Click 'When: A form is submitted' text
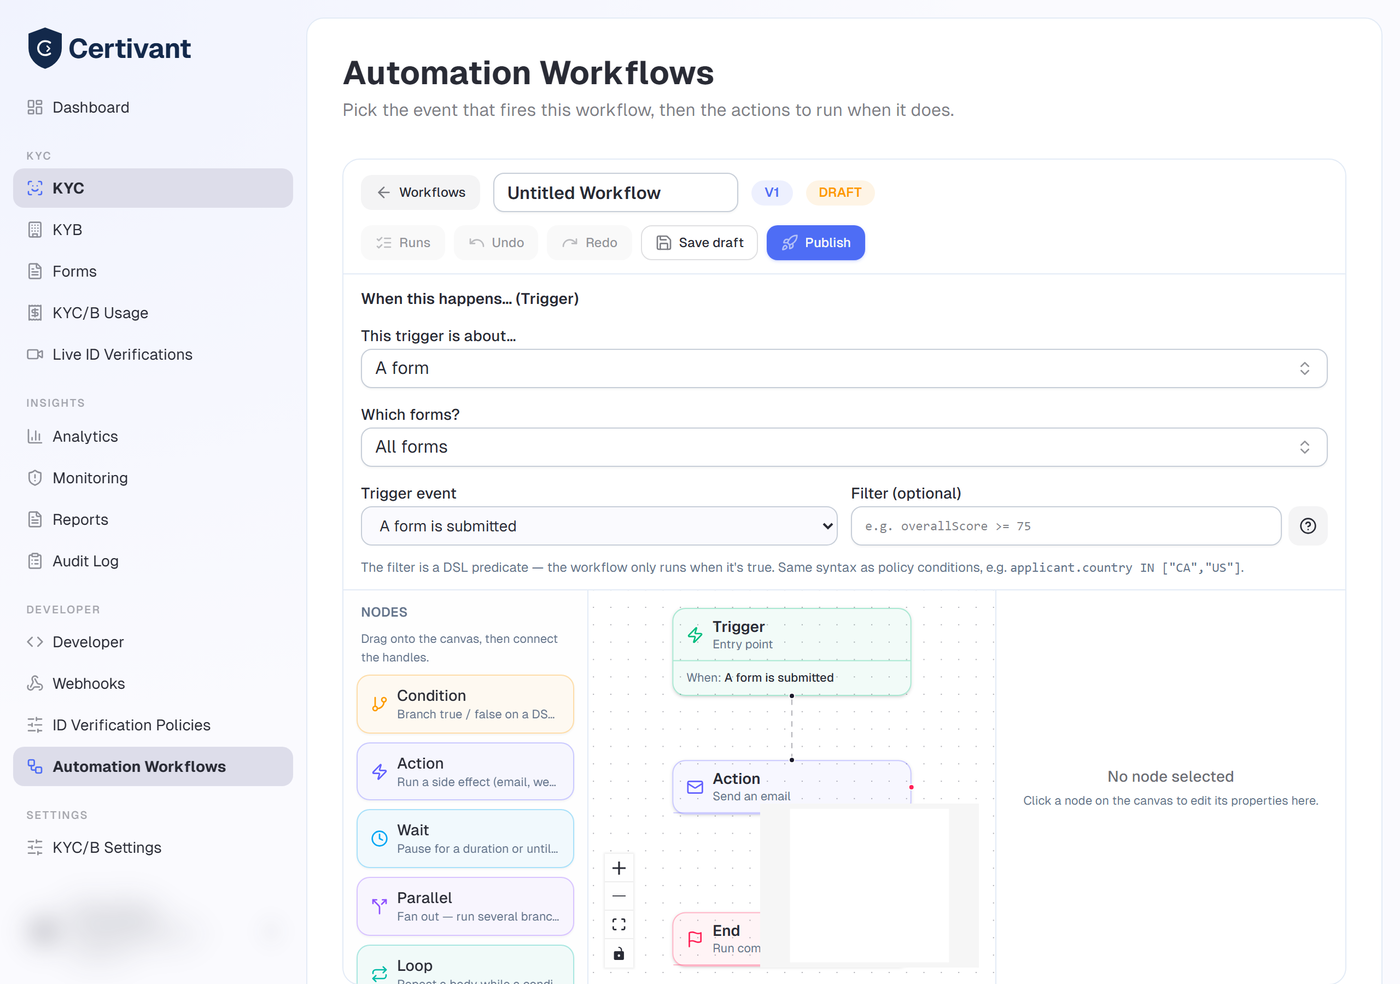Image resolution: width=1400 pixels, height=984 pixels. click(x=760, y=677)
